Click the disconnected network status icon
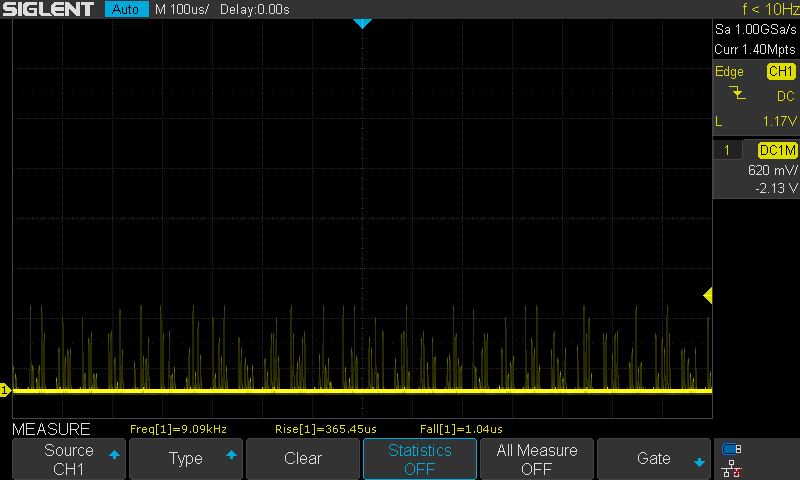This screenshot has height=480, width=800. [x=732, y=469]
